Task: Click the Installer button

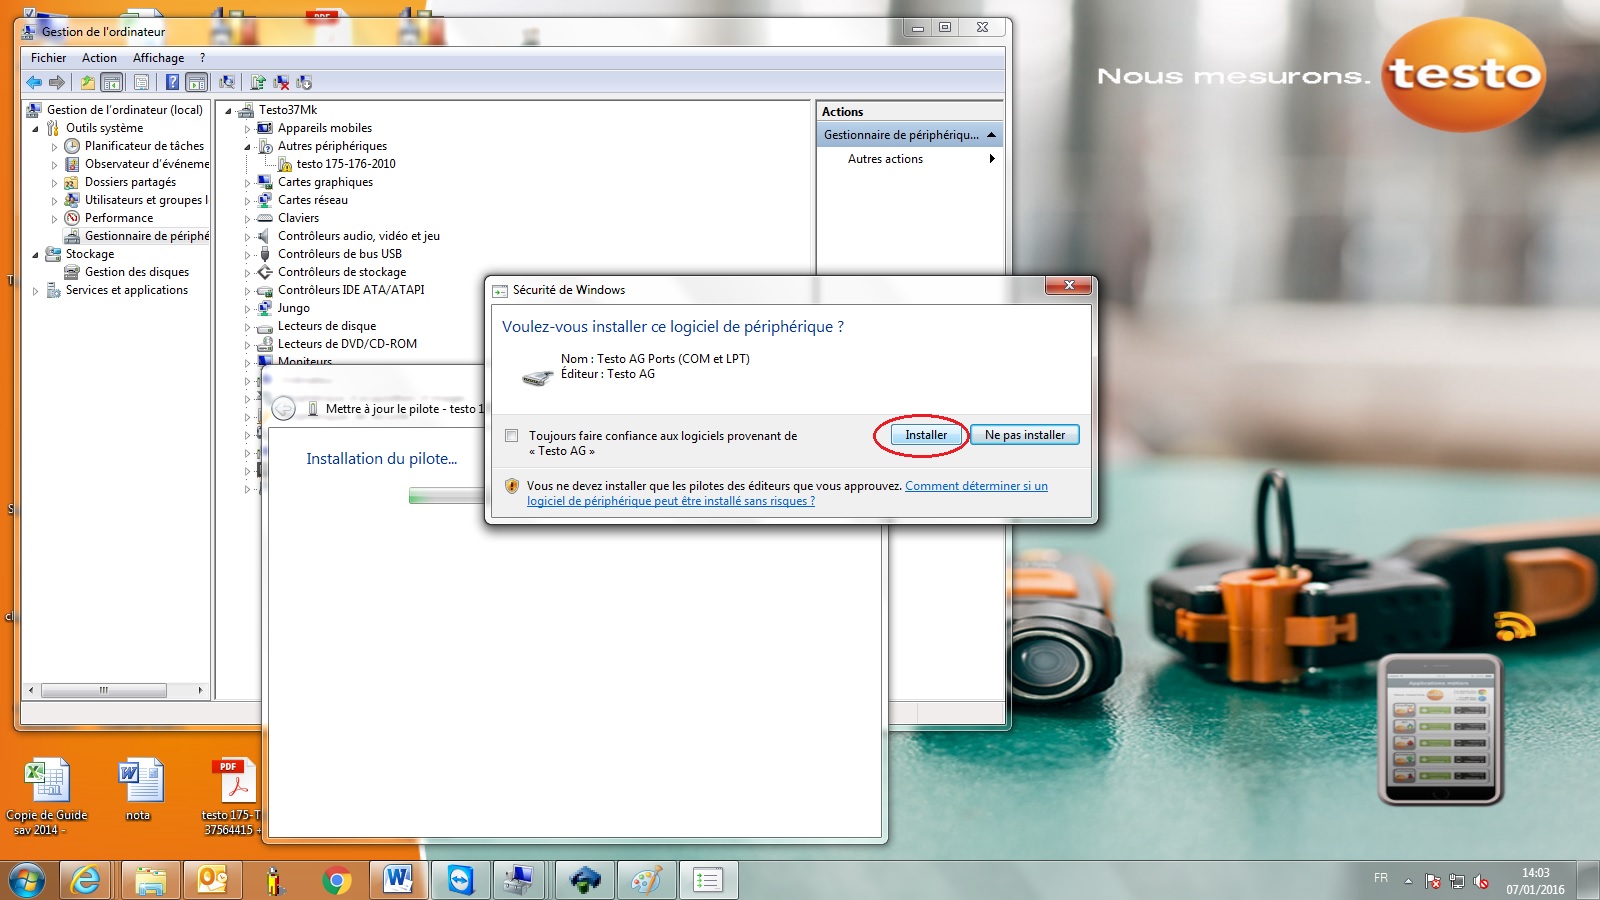Action: [926, 435]
